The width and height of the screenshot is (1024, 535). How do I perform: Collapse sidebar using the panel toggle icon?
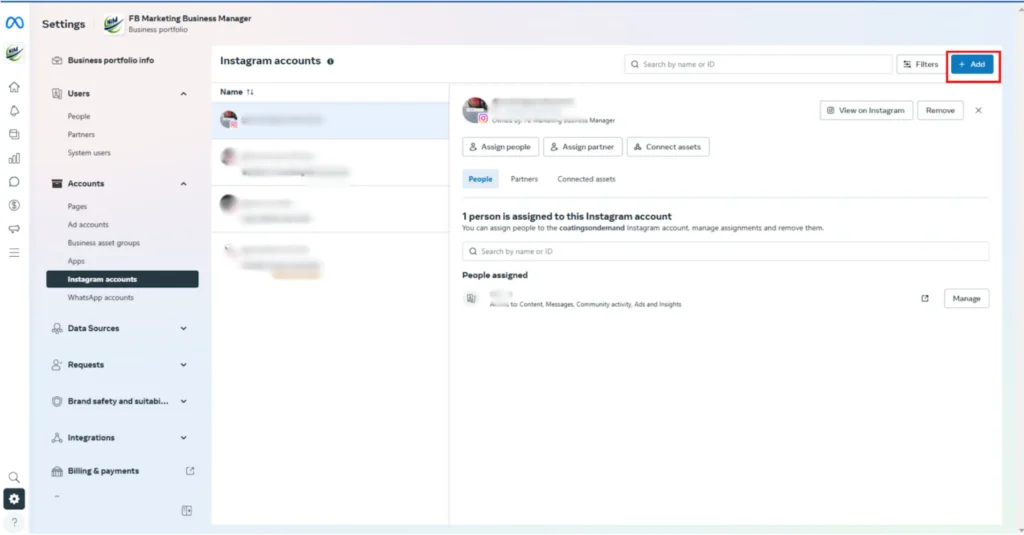click(187, 511)
